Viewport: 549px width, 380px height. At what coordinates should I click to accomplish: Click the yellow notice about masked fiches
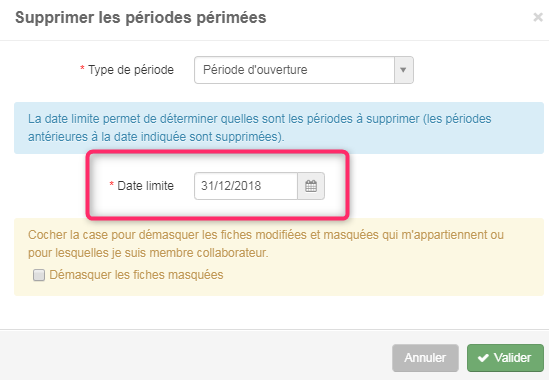click(x=279, y=257)
